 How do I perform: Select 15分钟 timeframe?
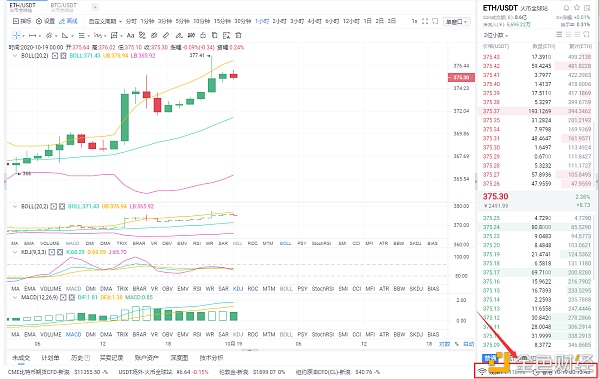[x=222, y=21]
